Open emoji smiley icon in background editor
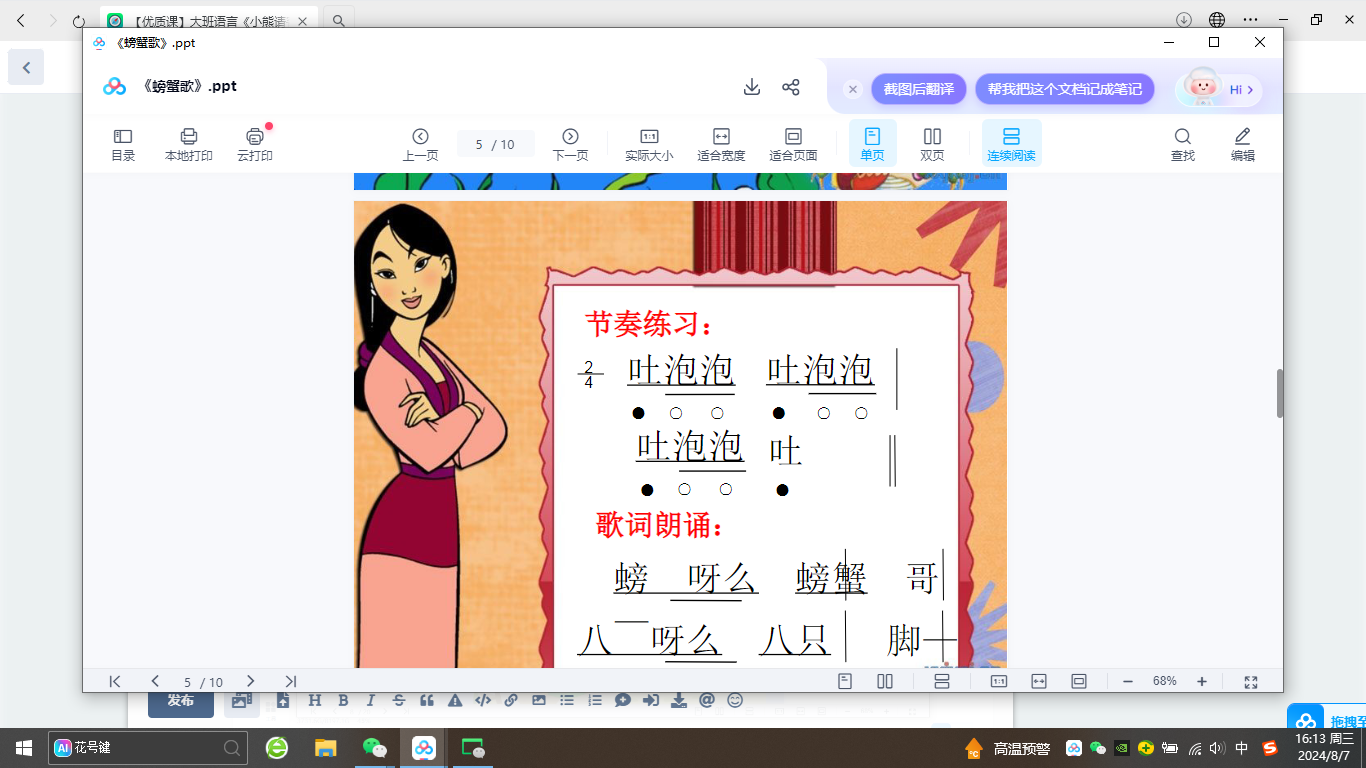1366x768 pixels. 735,700
